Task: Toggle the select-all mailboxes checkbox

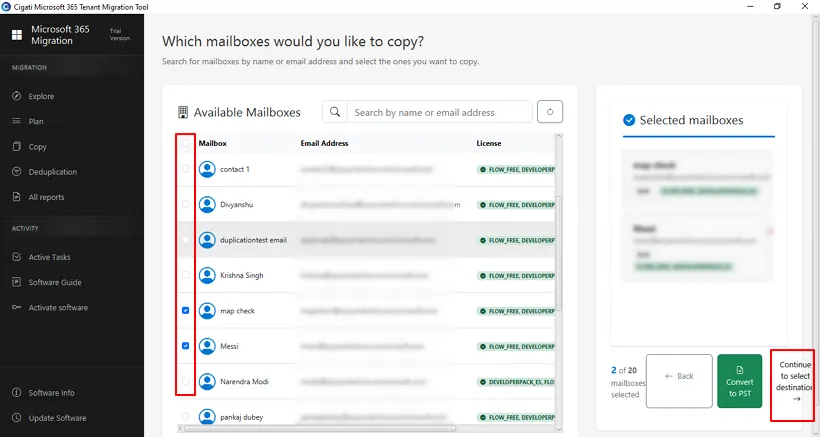Action: point(186,143)
